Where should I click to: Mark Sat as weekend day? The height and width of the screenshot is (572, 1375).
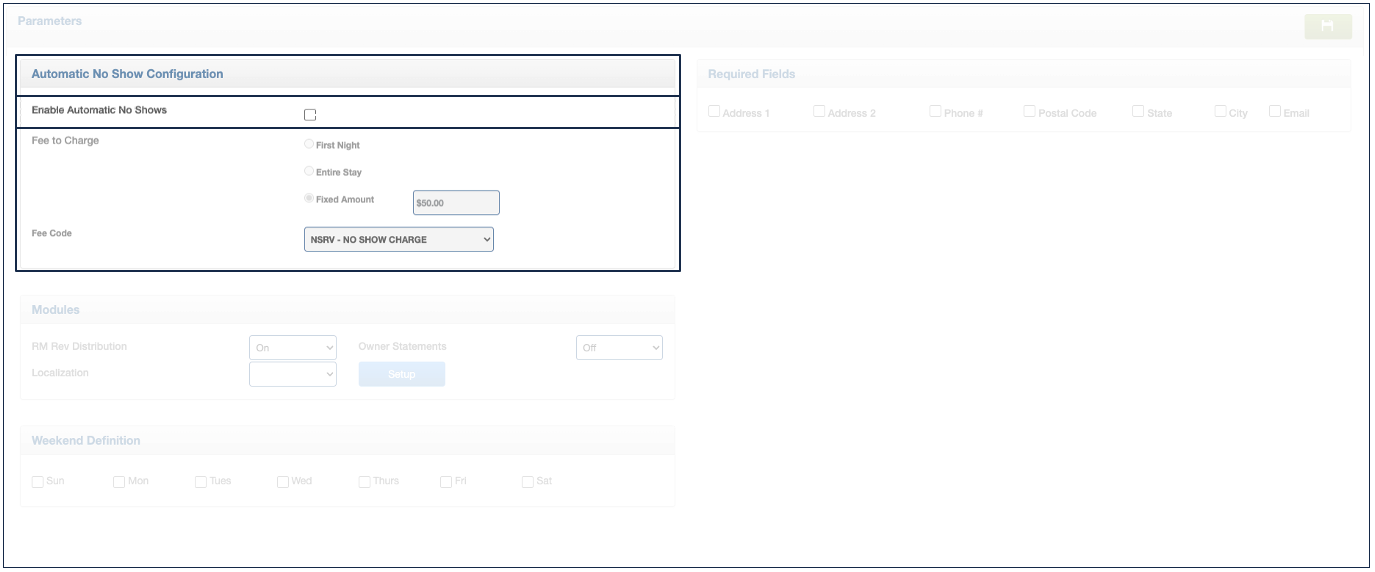pyautogui.click(x=528, y=482)
